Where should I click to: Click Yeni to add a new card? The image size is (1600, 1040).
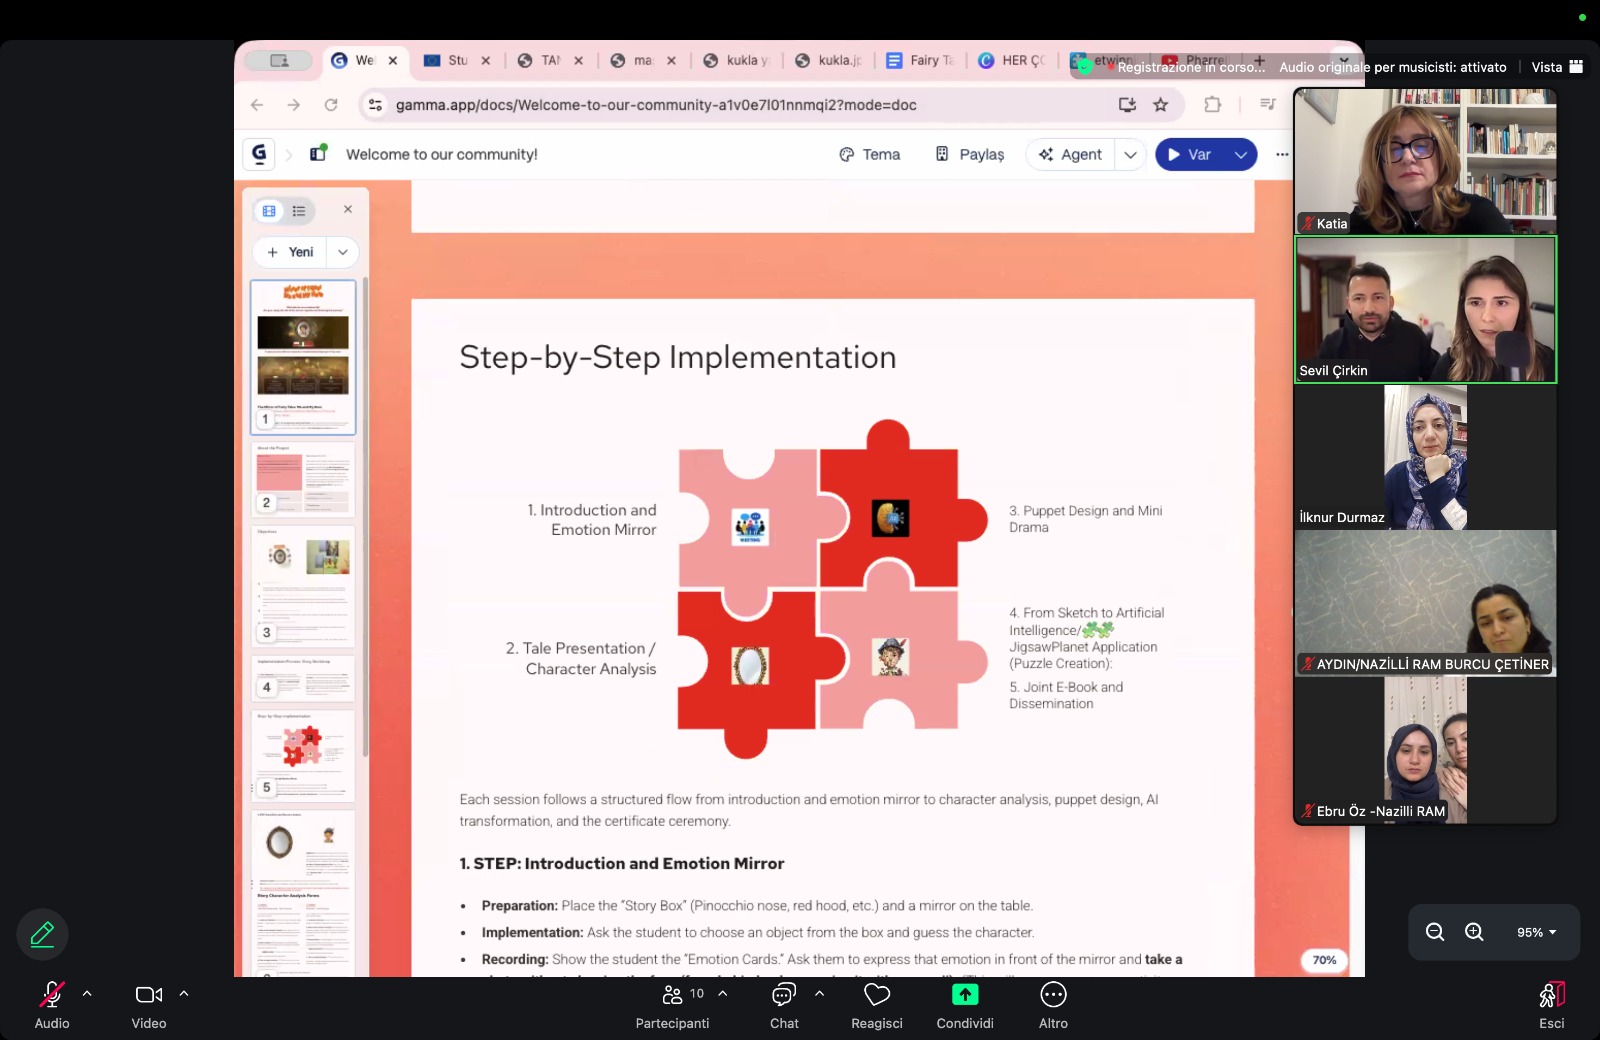point(291,252)
